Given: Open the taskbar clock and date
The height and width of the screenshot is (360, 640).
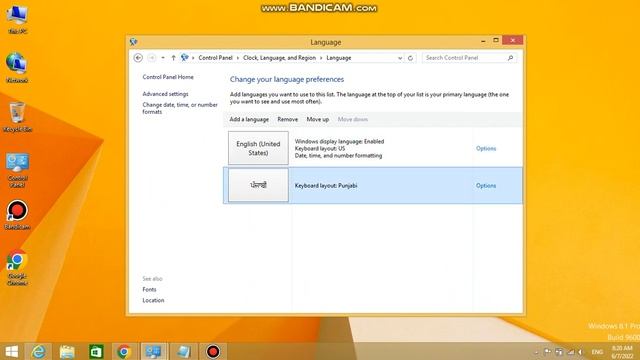Looking at the screenshot, I should (x=622, y=352).
